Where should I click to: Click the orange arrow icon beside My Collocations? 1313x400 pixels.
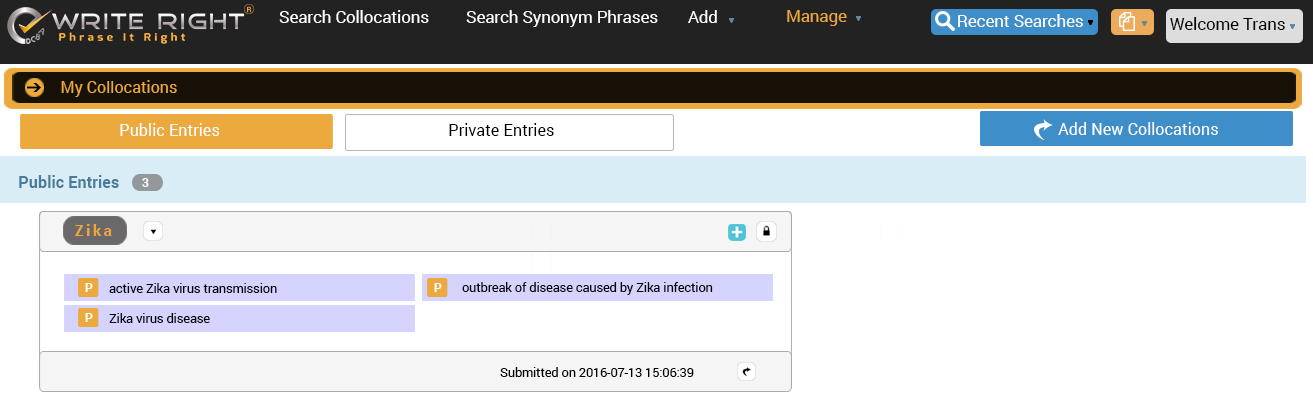click(35, 88)
